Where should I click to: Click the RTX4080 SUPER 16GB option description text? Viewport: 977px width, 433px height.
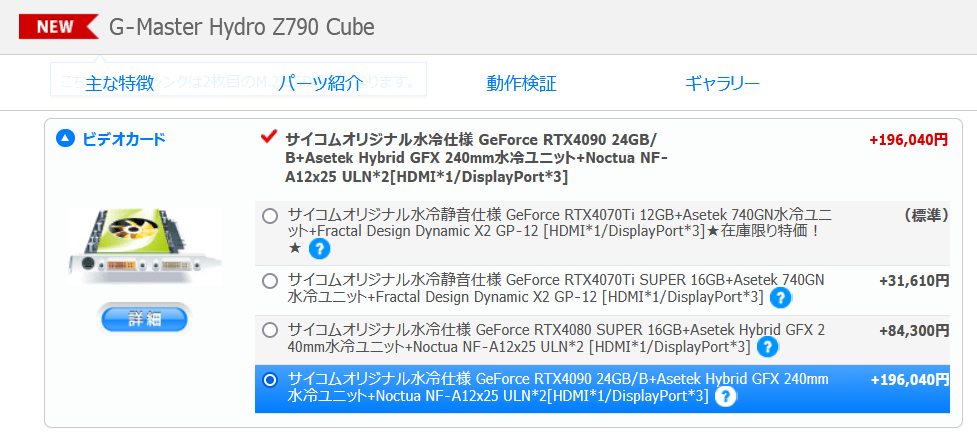pos(556,338)
